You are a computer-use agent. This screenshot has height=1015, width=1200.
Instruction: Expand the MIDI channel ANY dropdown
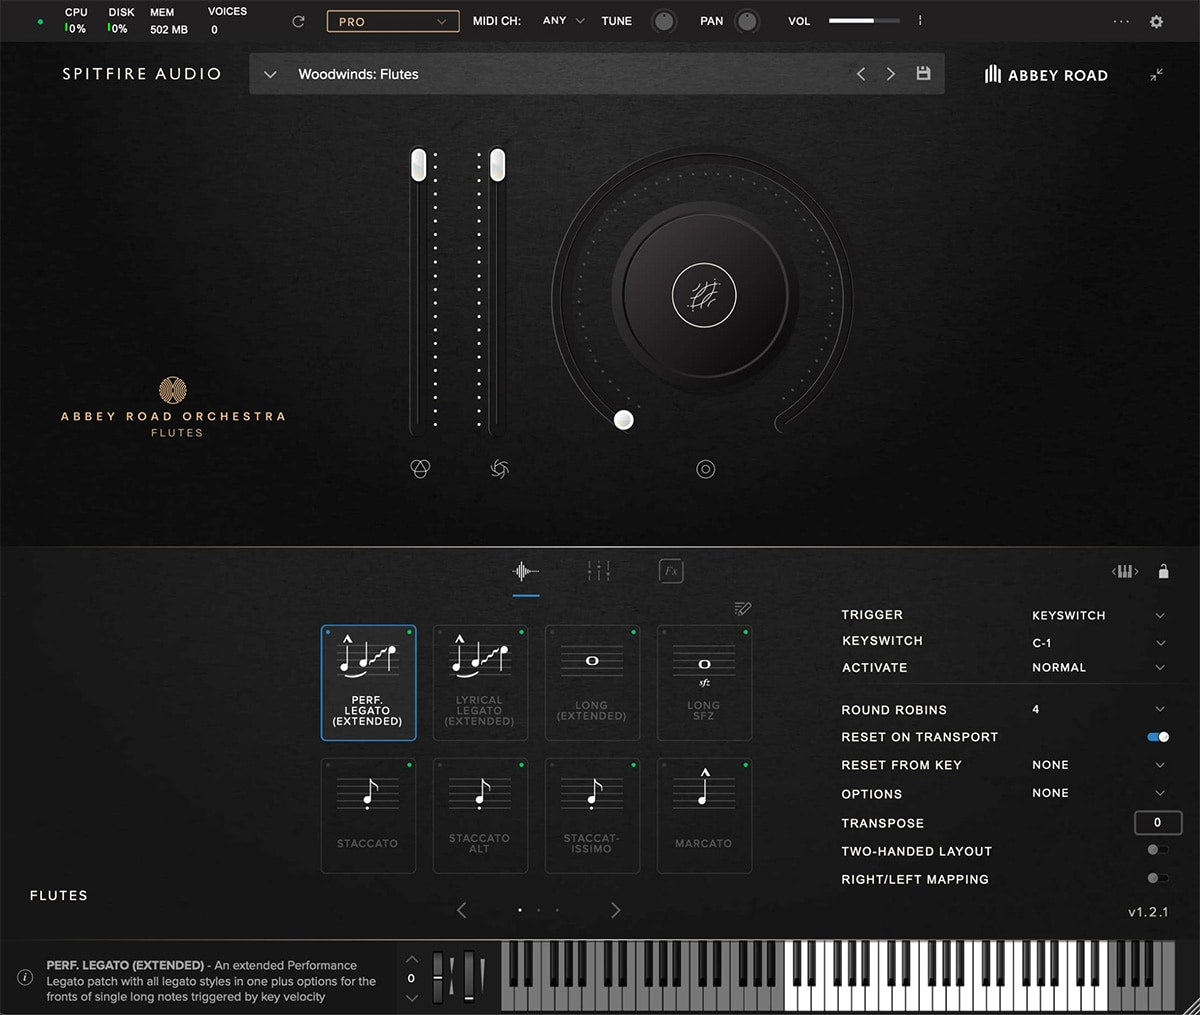click(564, 21)
